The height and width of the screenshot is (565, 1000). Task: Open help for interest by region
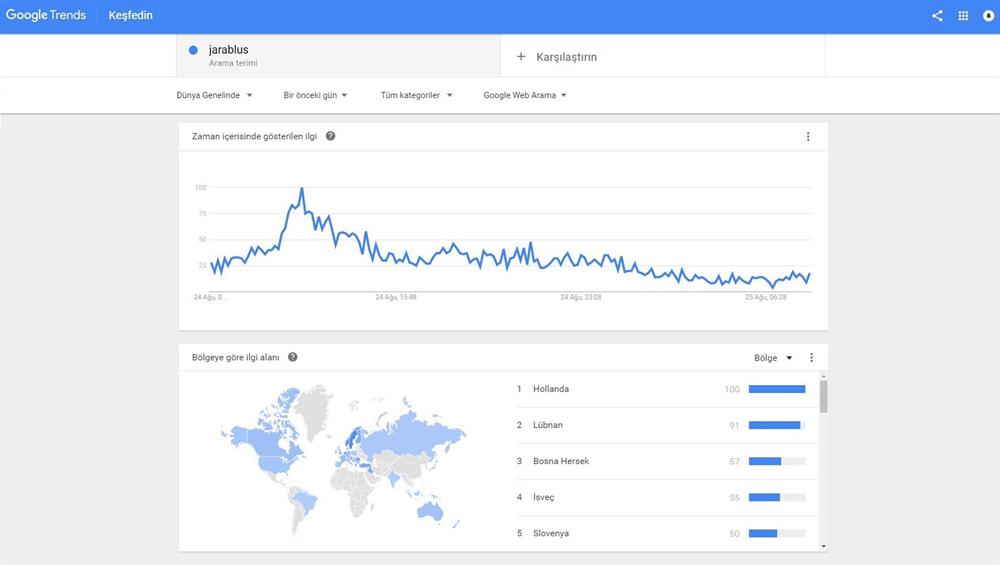[293, 357]
